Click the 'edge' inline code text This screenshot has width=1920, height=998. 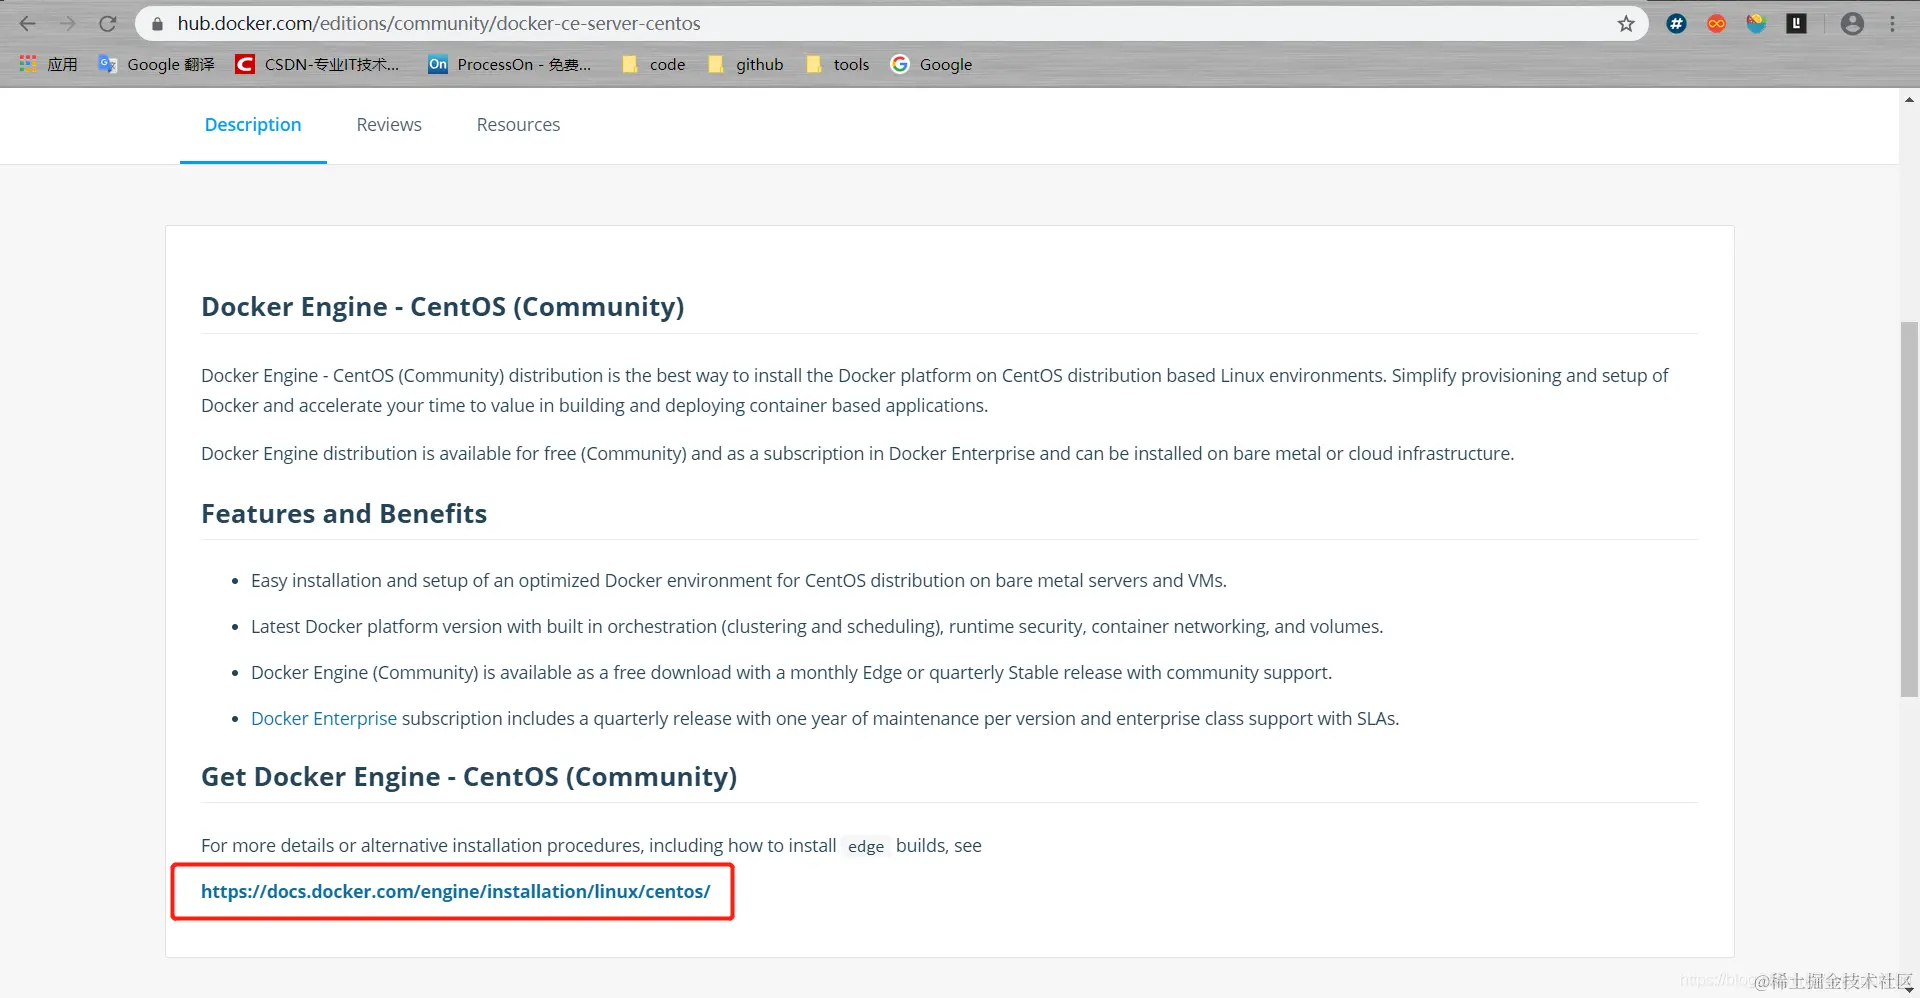(x=866, y=846)
